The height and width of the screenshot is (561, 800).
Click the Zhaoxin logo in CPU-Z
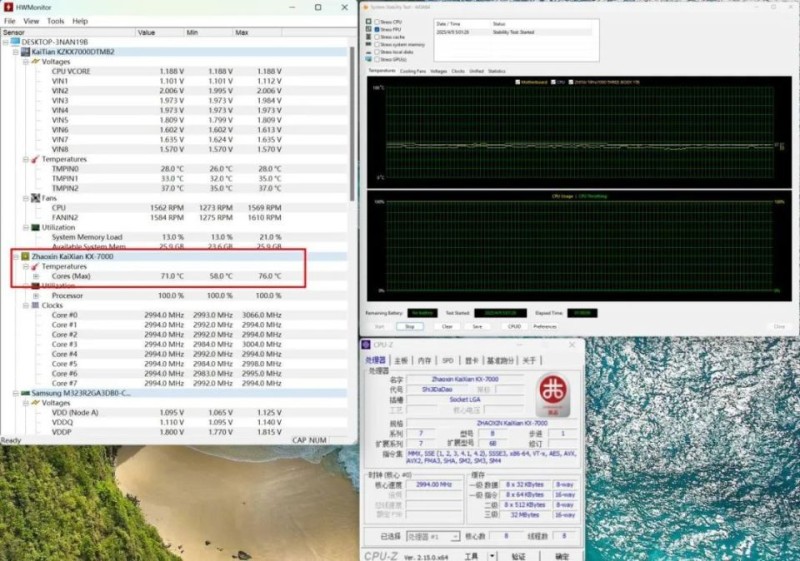coord(549,393)
